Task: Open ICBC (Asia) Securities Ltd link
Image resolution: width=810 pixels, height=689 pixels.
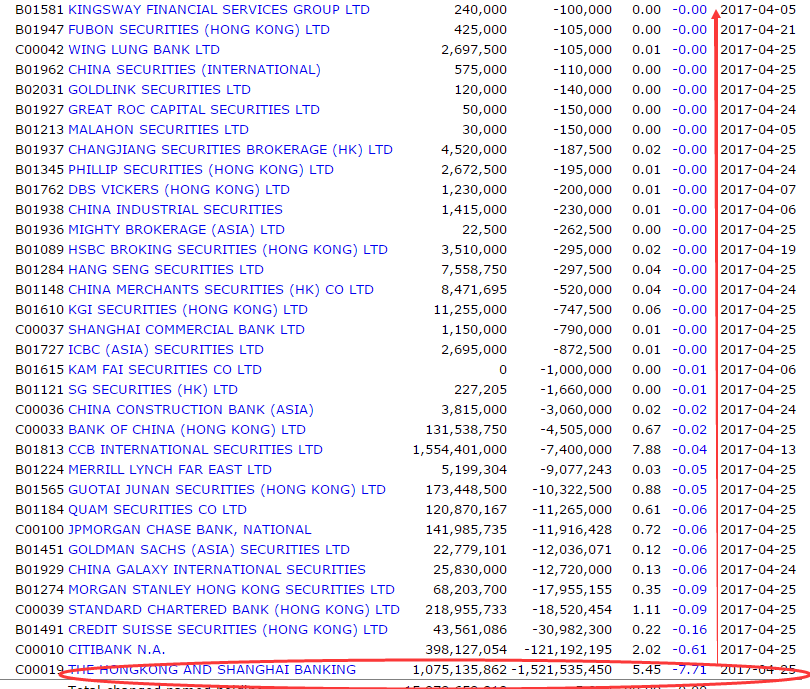Action: 166,350
